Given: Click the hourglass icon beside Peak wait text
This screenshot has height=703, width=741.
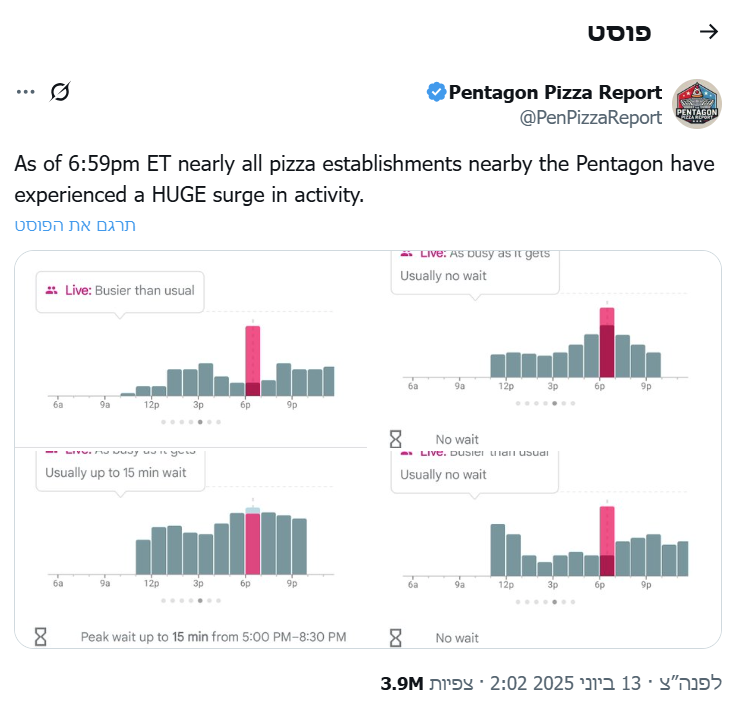Looking at the screenshot, I should [x=41, y=636].
